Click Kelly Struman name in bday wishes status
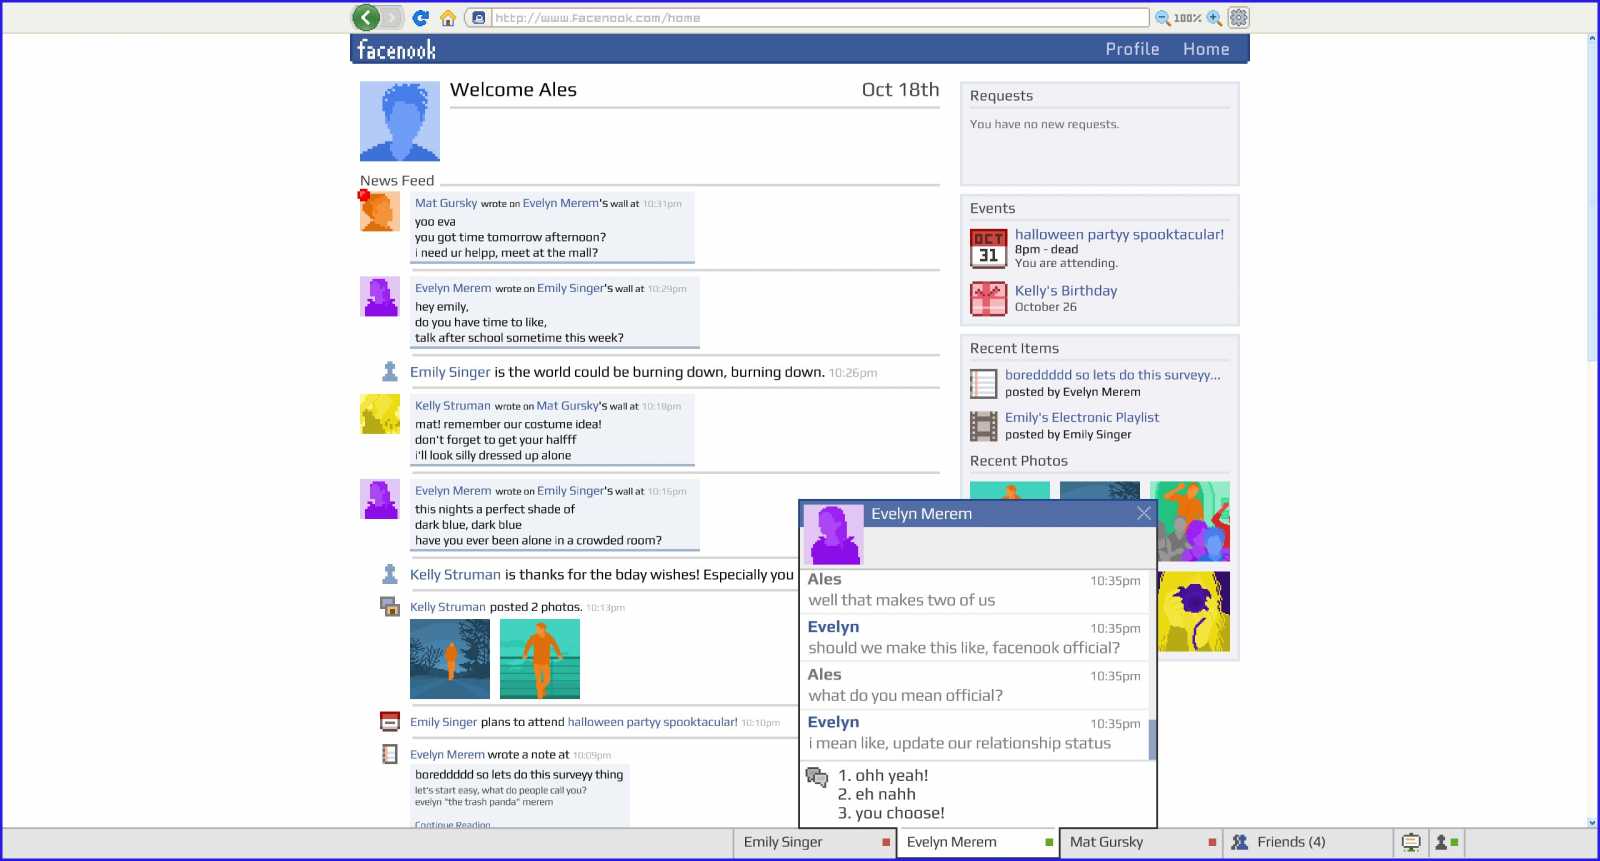The image size is (1600, 861). pyautogui.click(x=455, y=575)
